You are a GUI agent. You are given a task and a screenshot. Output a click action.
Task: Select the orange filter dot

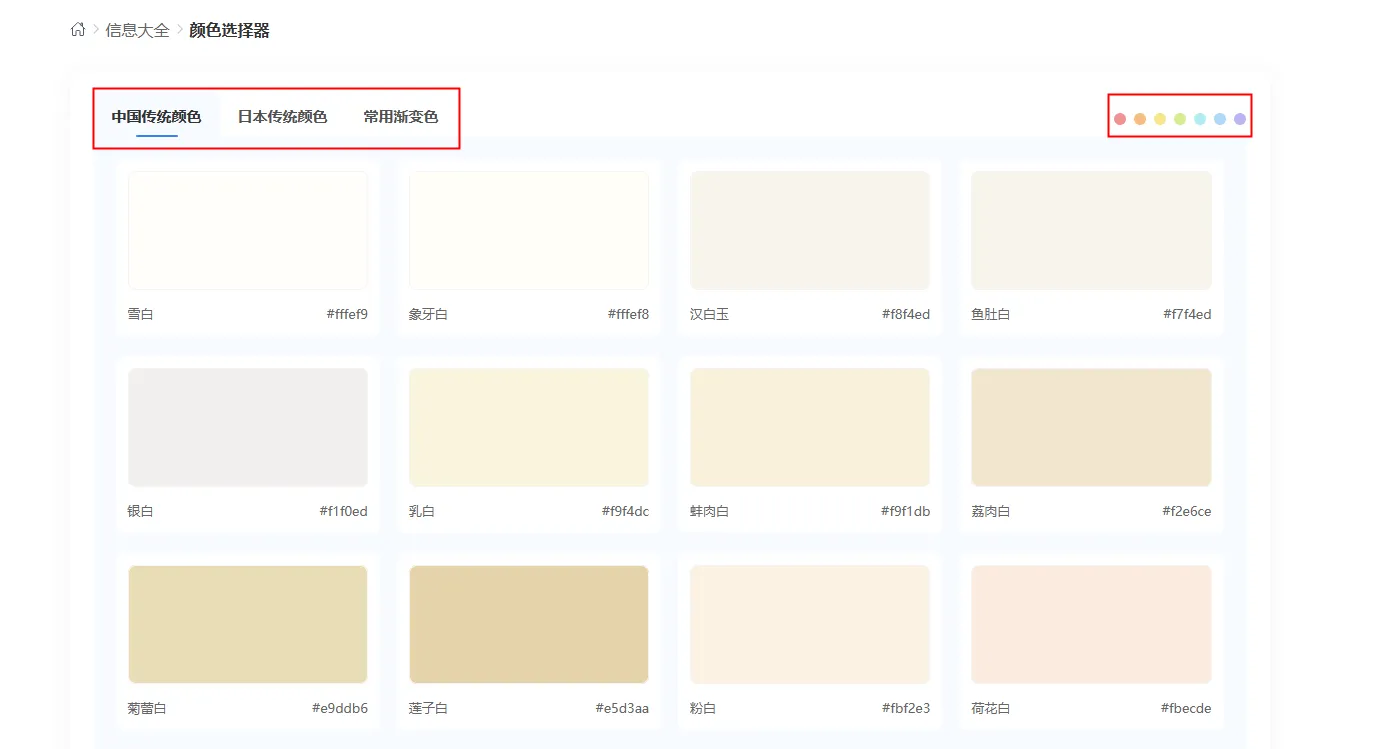(x=1140, y=119)
